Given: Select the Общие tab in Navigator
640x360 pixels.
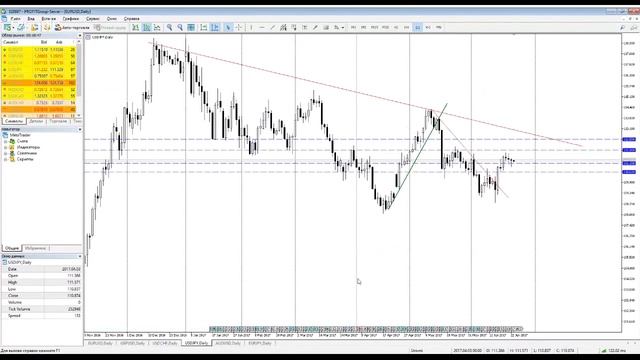Looking at the screenshot, I should pos(12,248).
